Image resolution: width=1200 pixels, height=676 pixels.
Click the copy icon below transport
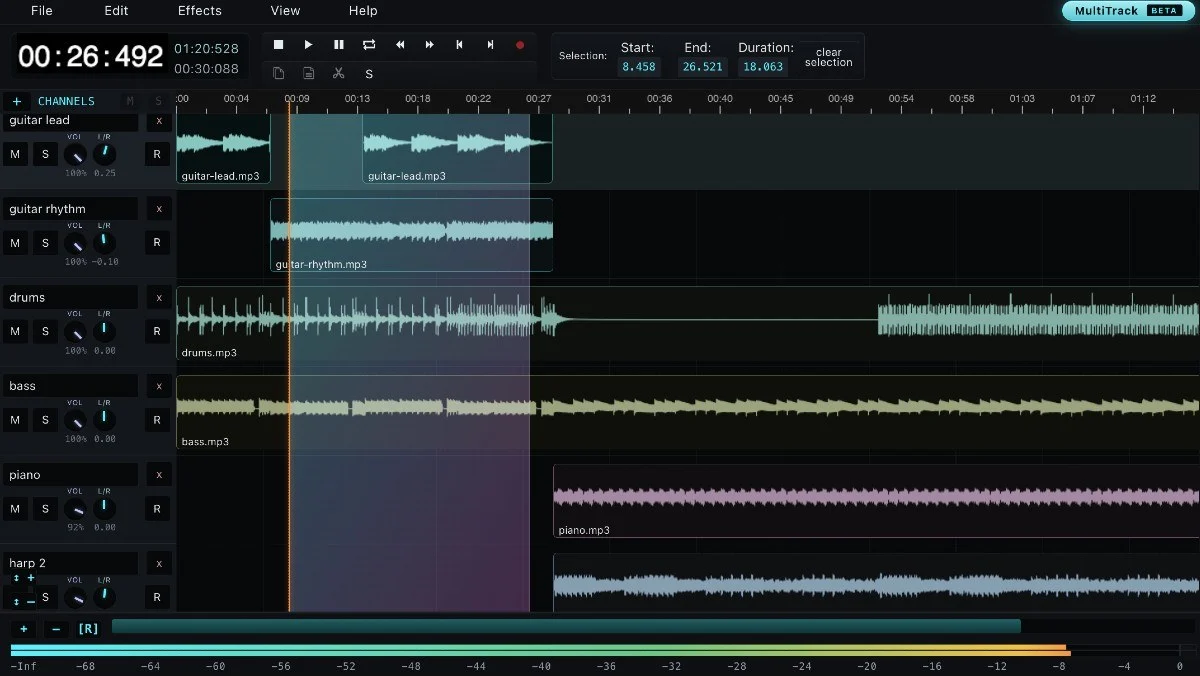(x=279, y=73)
